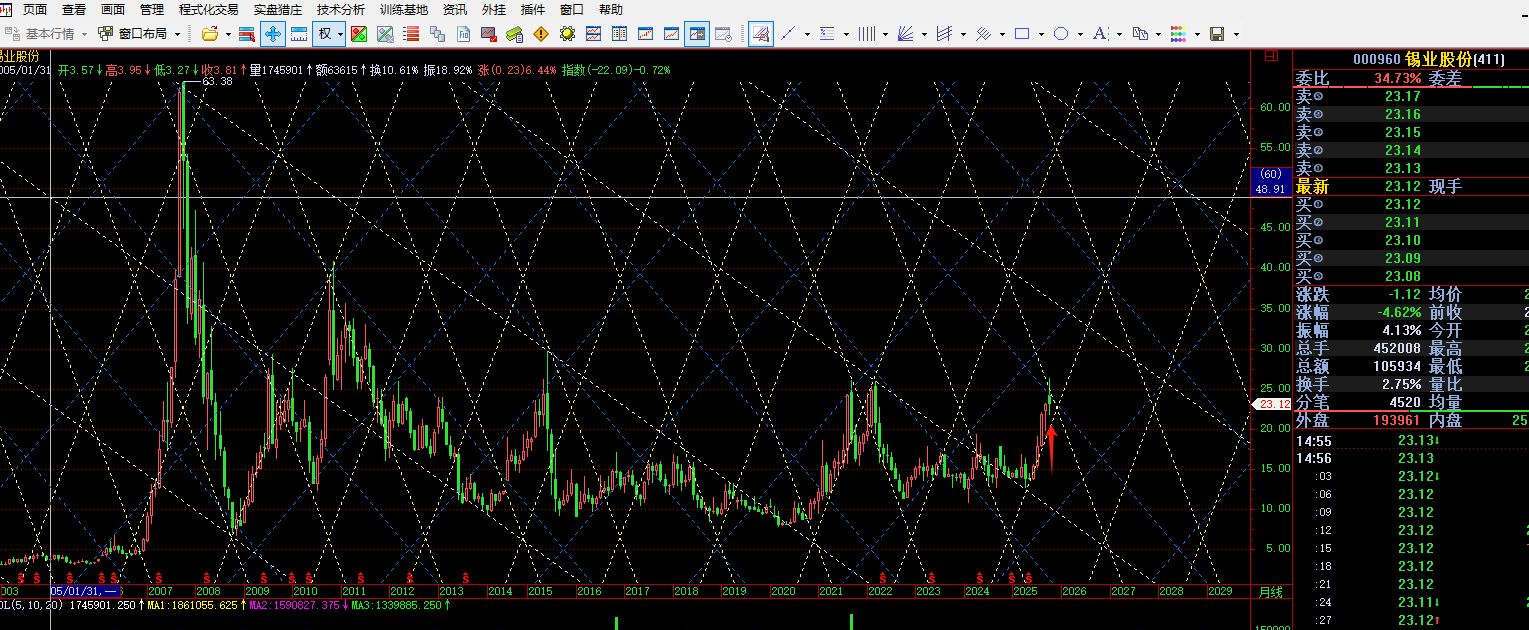Click the yellow diamond warning icon
1529x630 pixels.
tap(541, 34)
